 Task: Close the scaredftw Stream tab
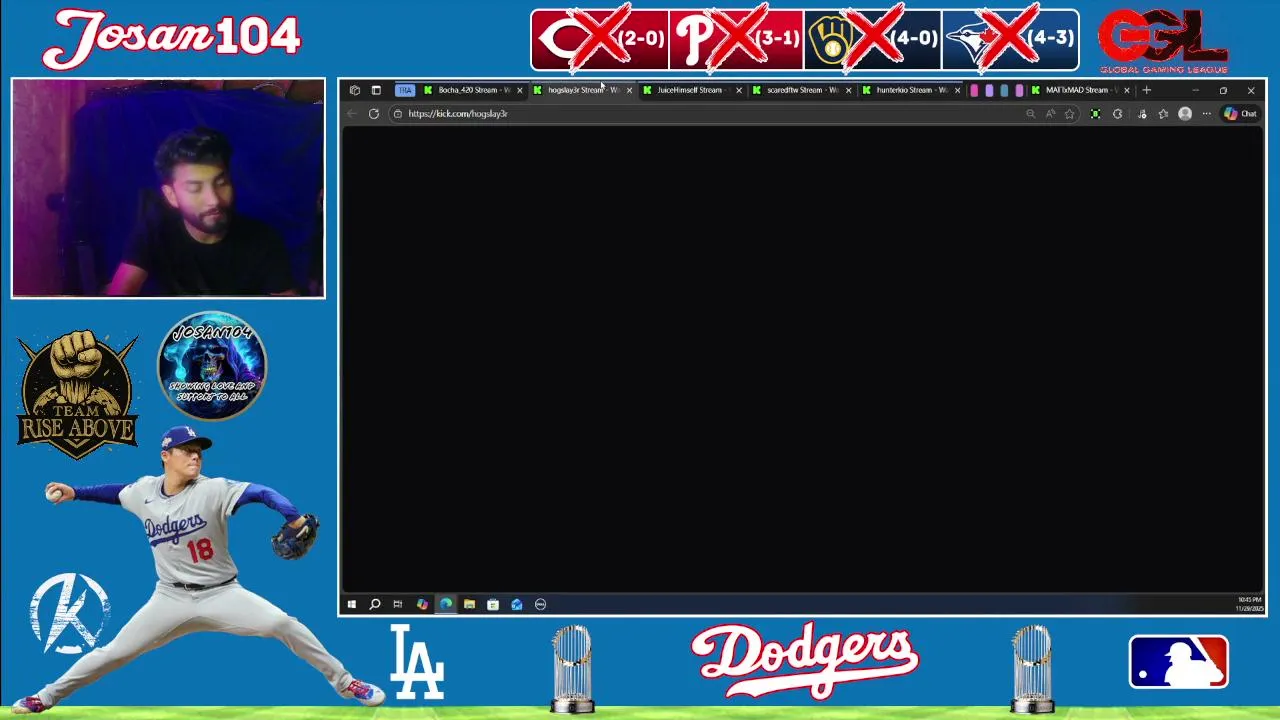[x=848, y=90]
